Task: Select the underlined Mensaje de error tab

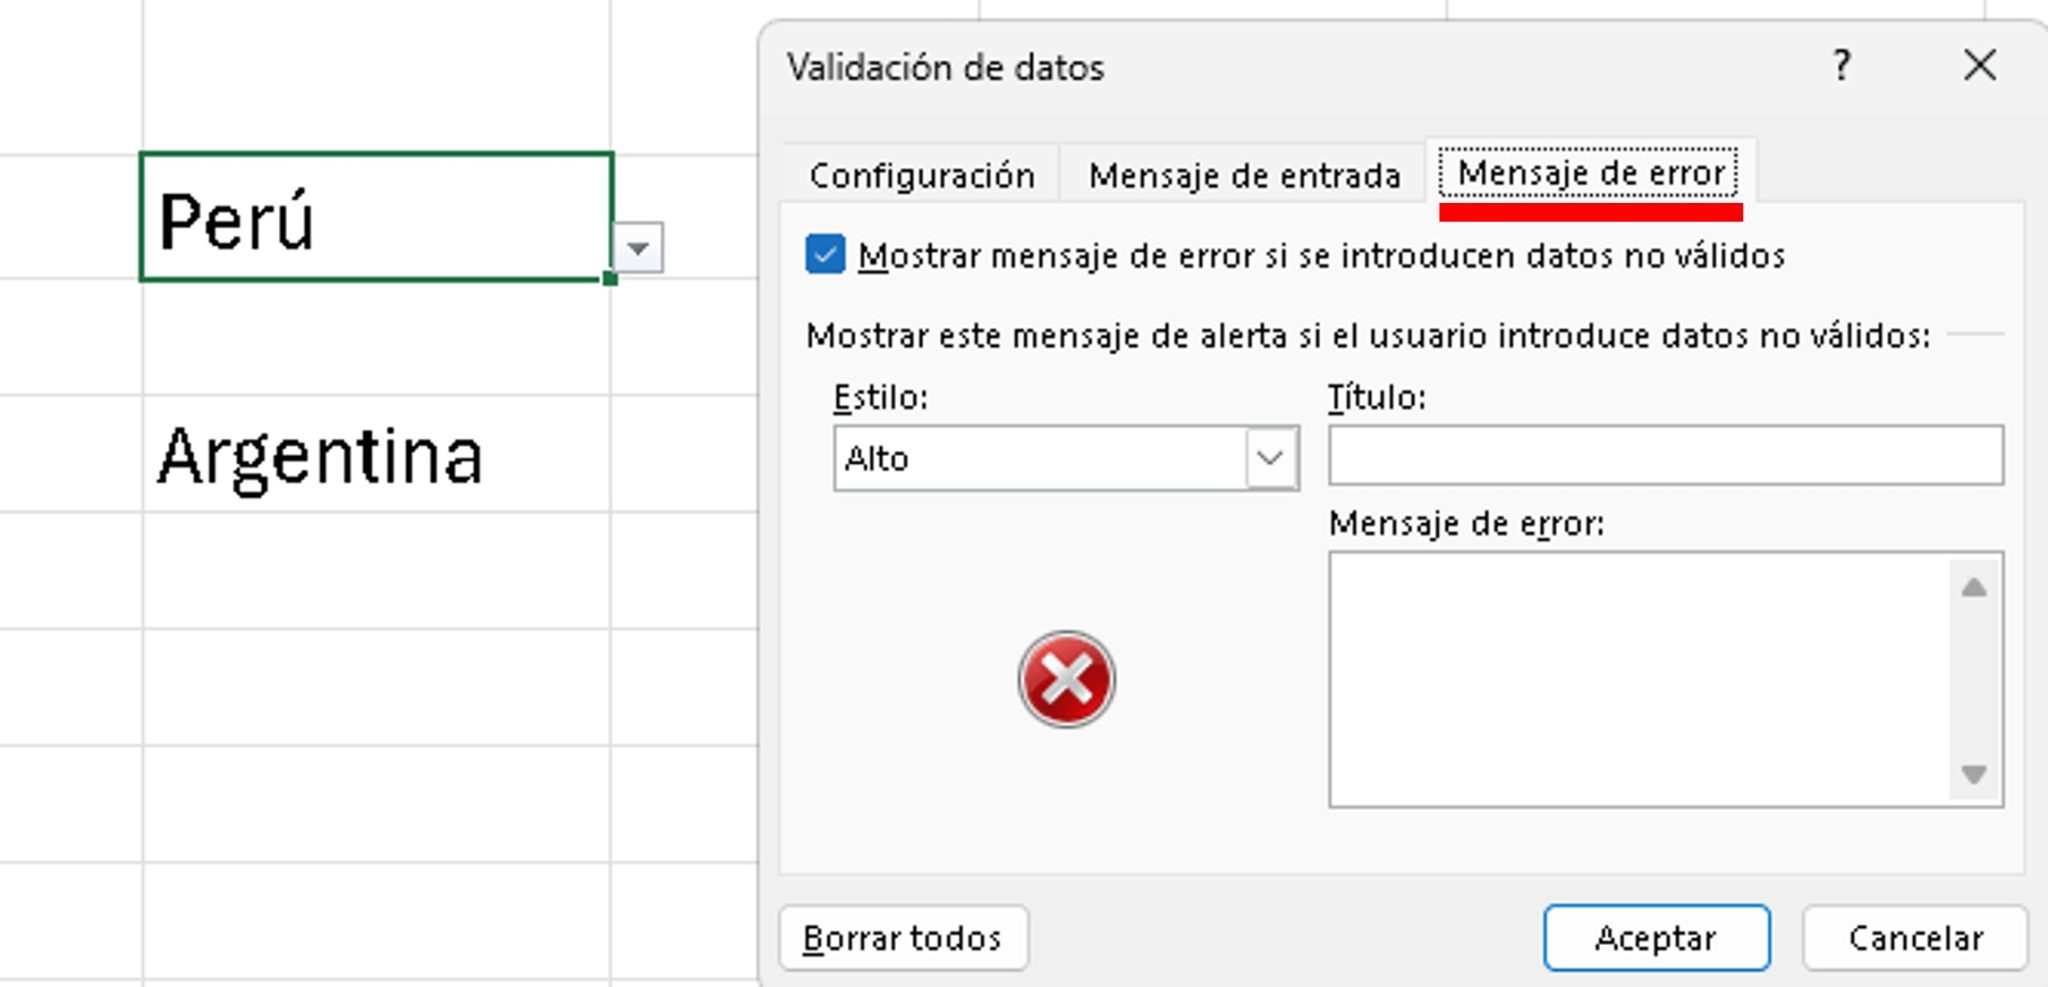Action: (x=1589, y=172)
